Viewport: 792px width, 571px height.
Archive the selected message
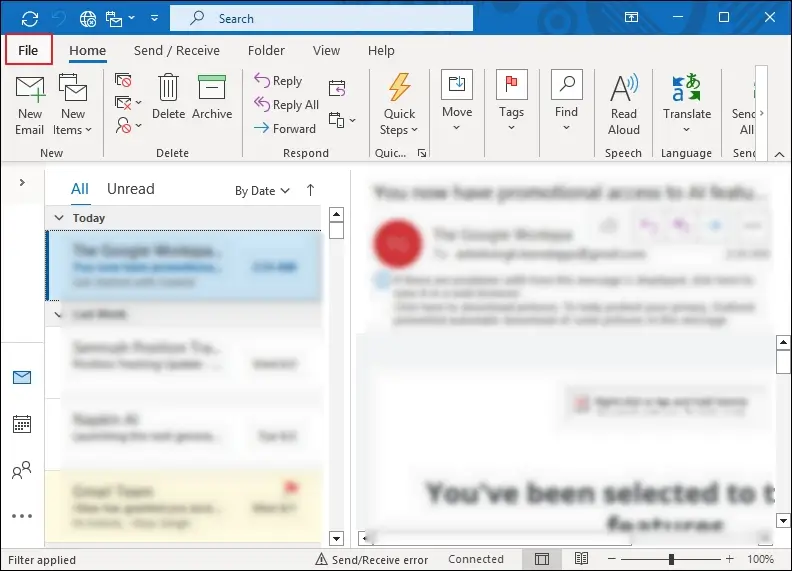[x=212, y=97]
